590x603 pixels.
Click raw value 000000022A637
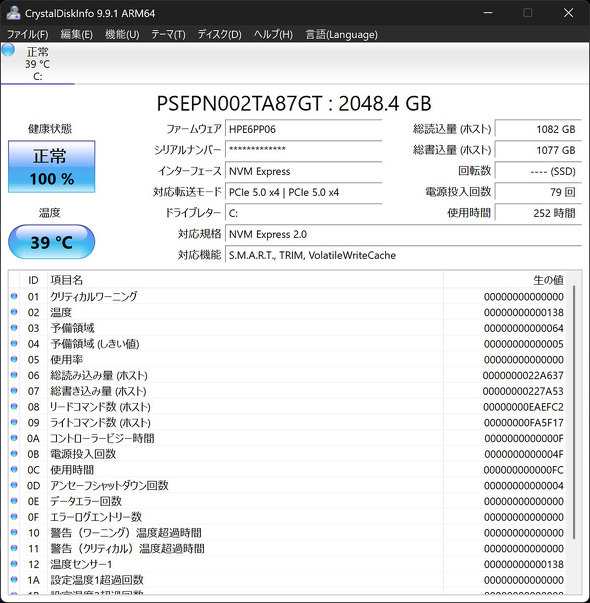523,375
